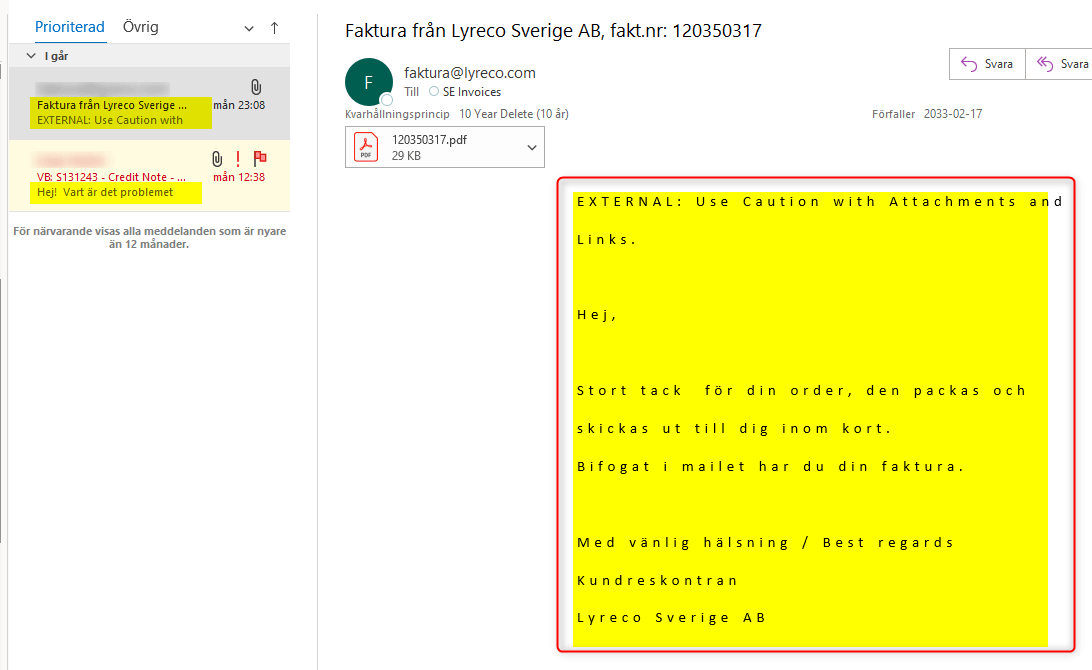1092x670 pixels.
Task: Reverse the sort order with the up arrow
Action: point(274,28)
